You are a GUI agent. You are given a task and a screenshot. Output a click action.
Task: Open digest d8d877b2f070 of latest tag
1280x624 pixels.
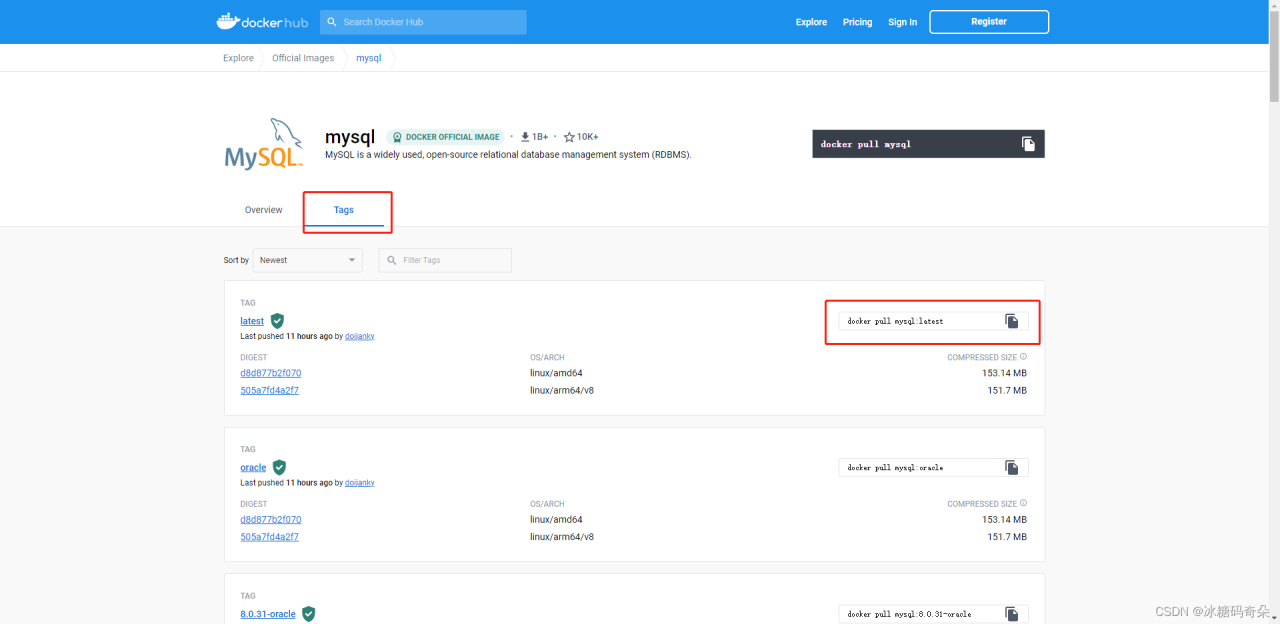[x=270, y=372]
